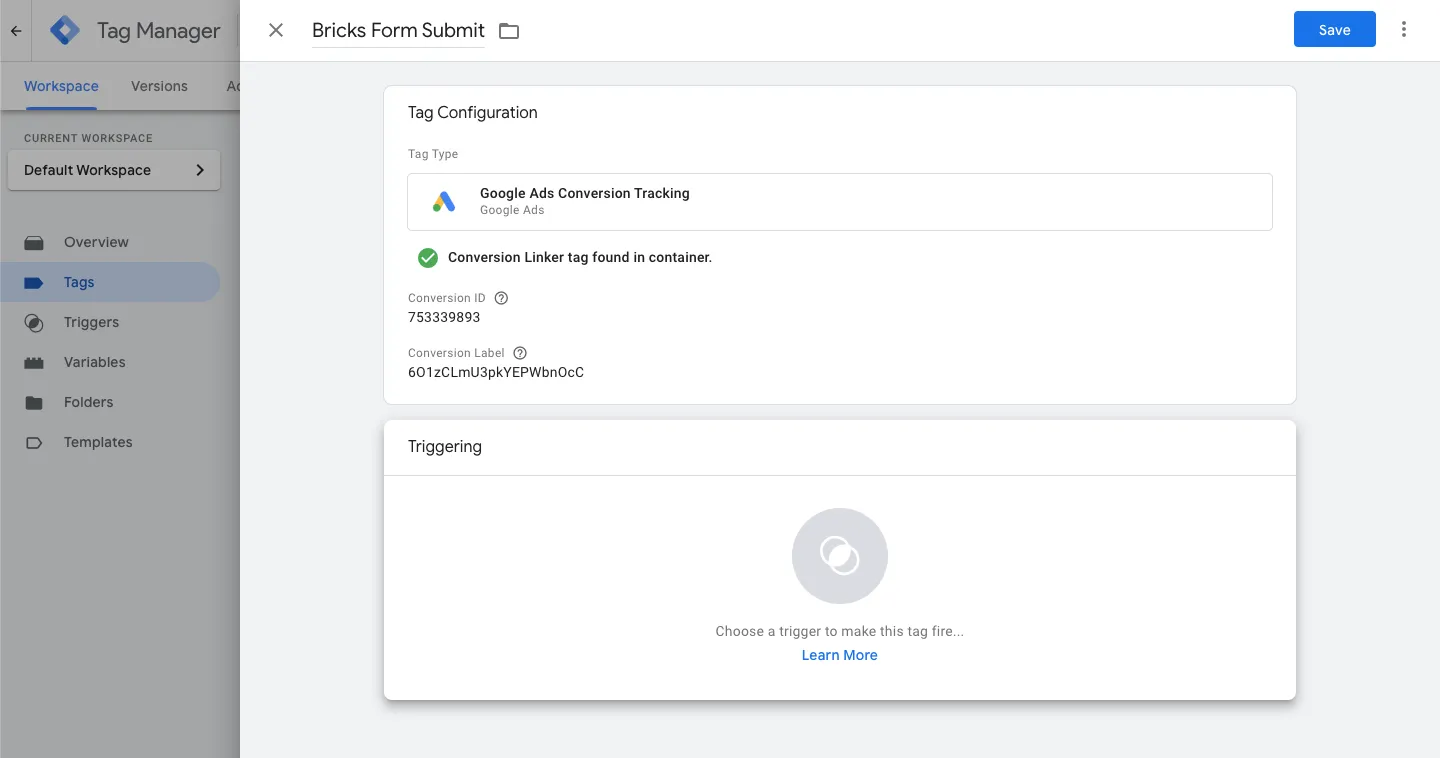
Task: Click the Tag Manager diamond logo
Action: pyautogui.click(x=63, y=30)
